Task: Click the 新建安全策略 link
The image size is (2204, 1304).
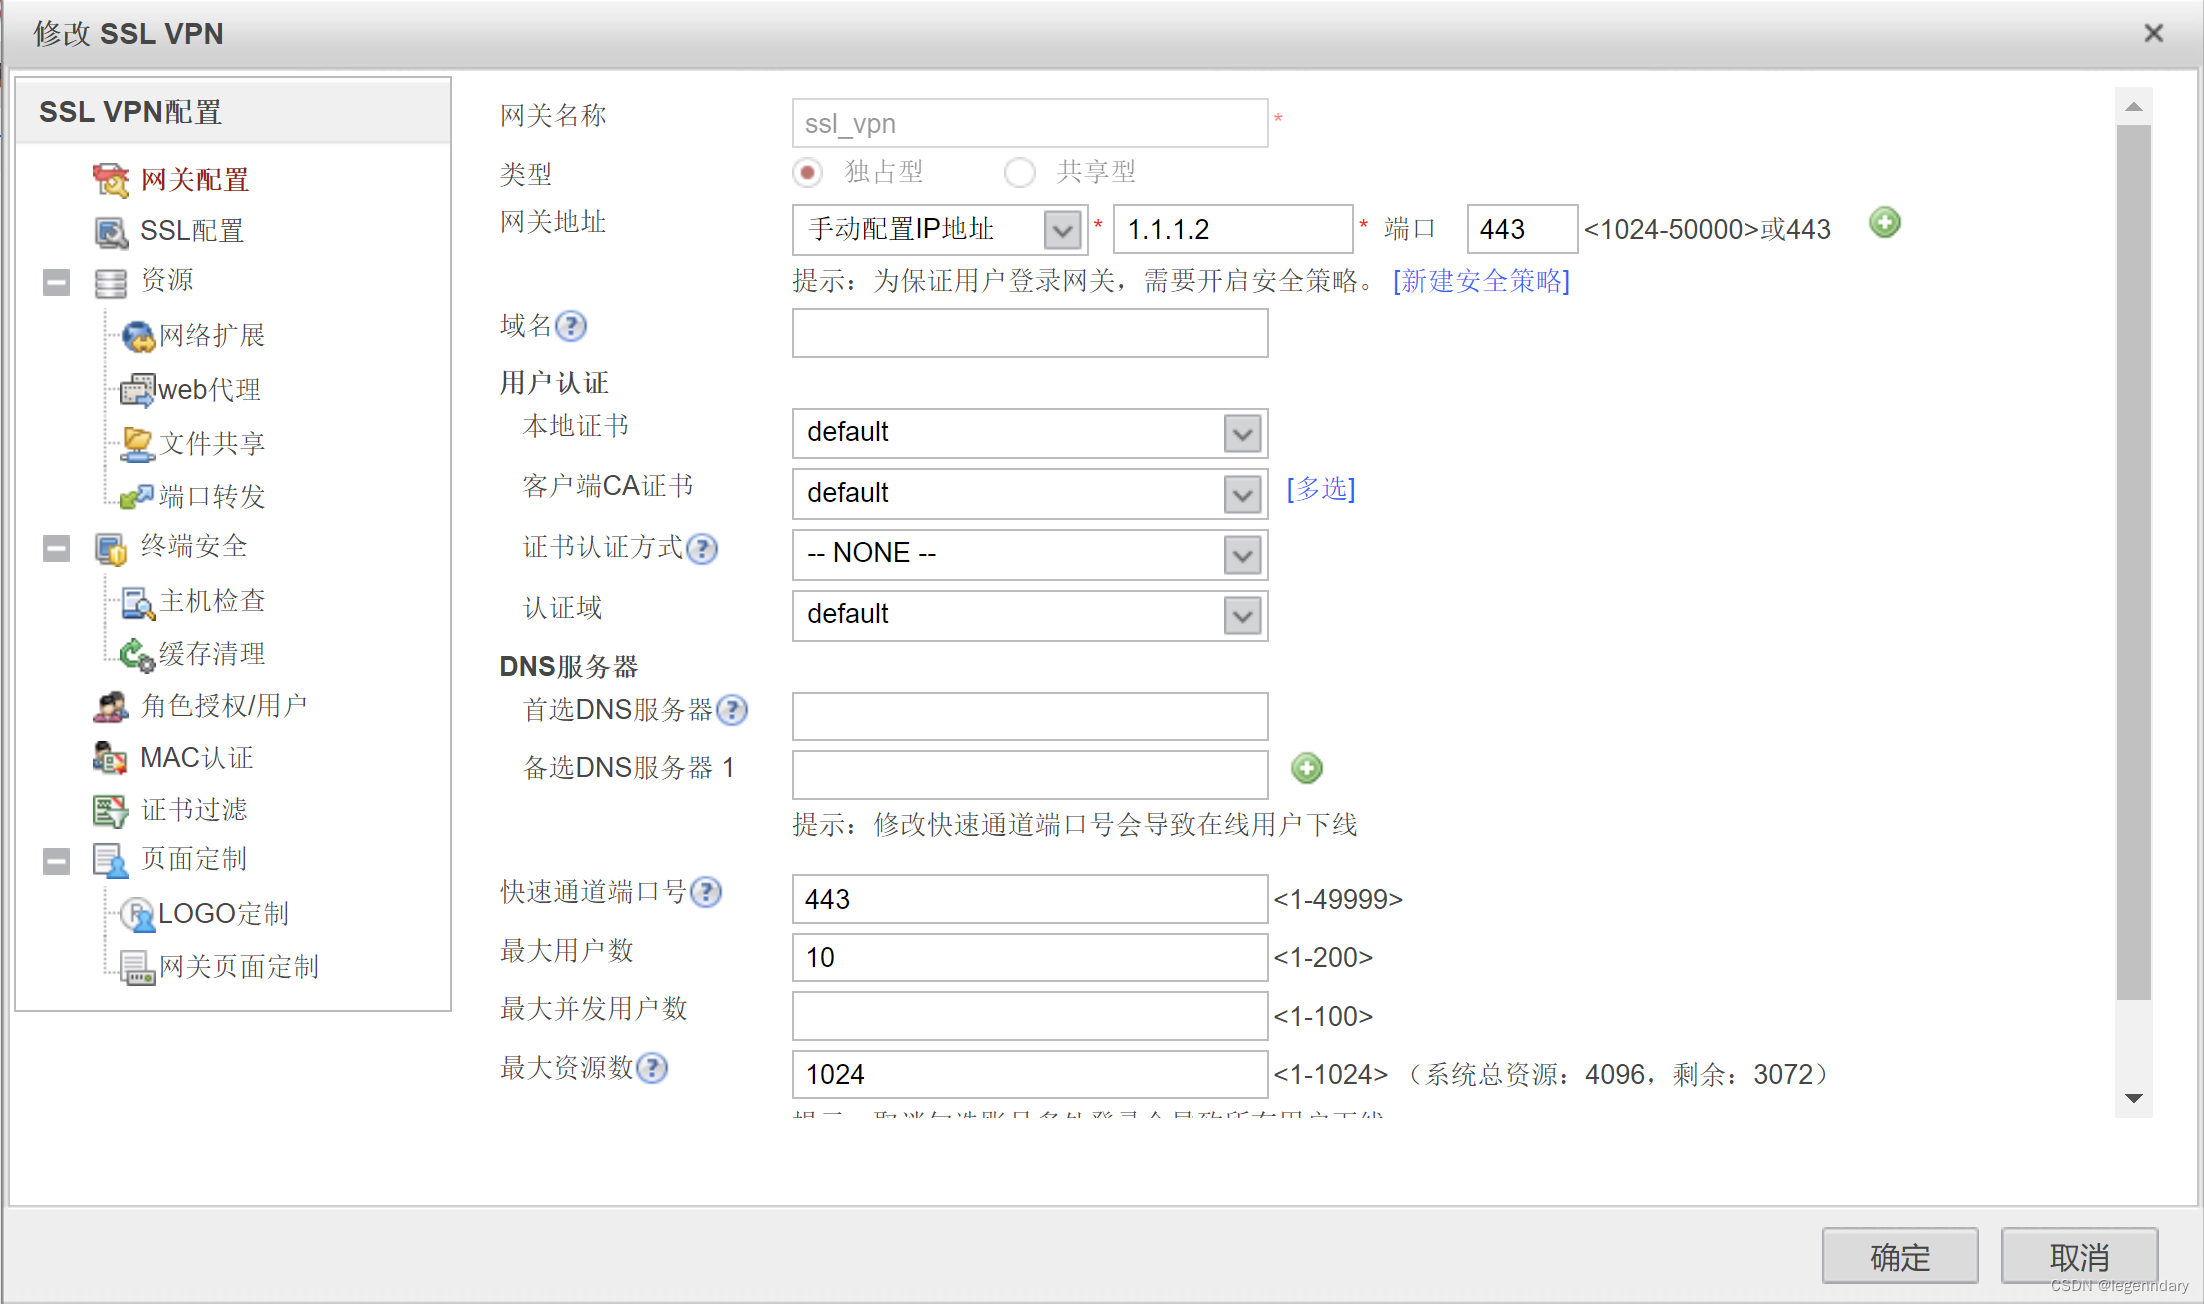Action: [1481, 281]
